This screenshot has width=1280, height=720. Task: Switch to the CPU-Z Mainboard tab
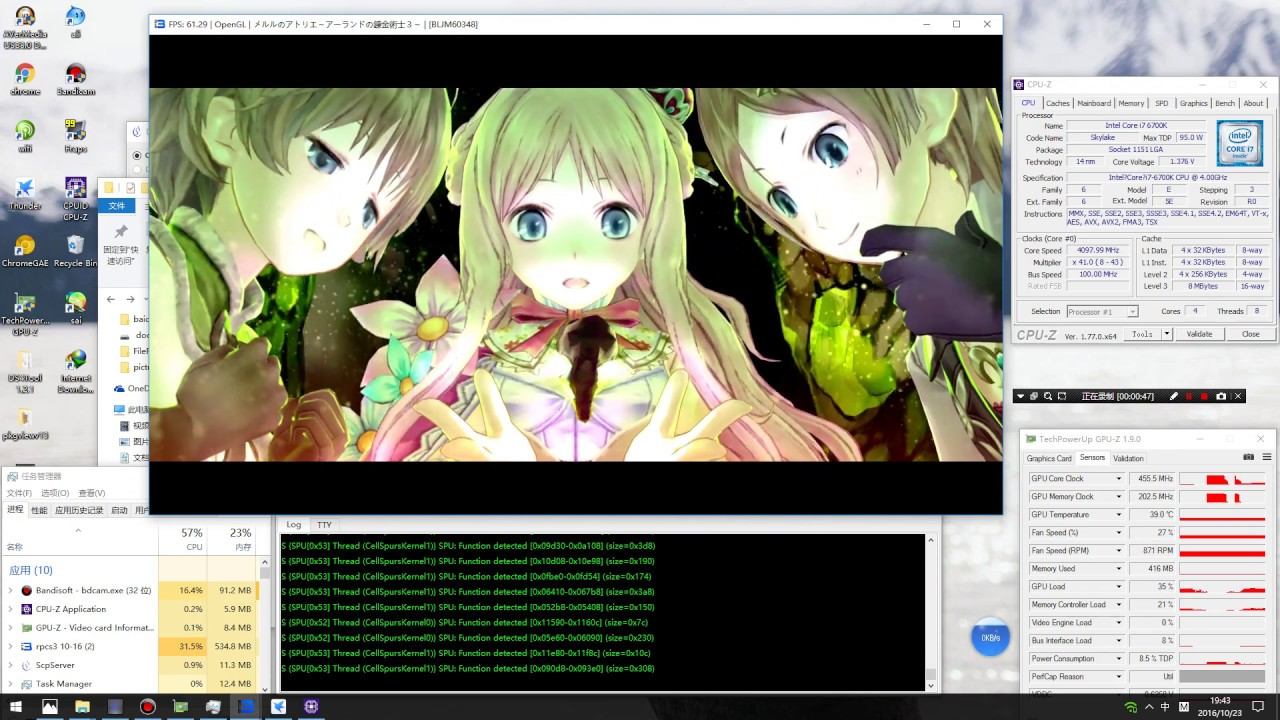[x=1094, y=103]
